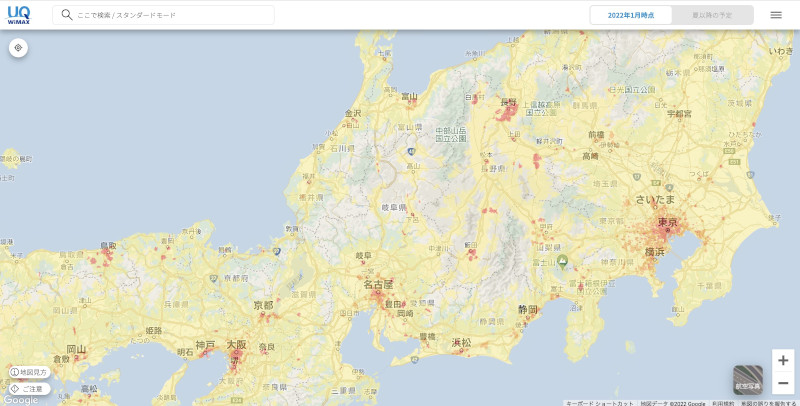Viewport: 800px width, 406px height.
Task: Click the 高松 map label
Action: click(89, 389)
